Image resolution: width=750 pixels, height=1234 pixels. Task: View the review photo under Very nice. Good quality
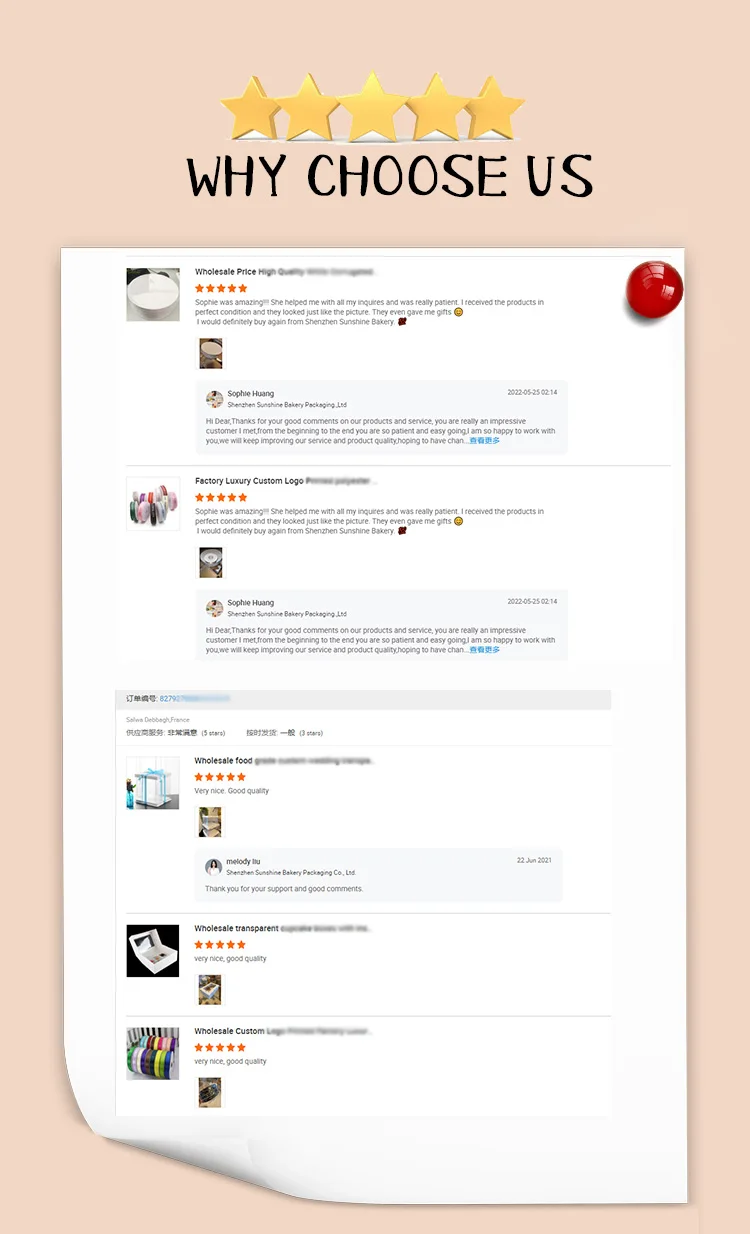click(210, 822)
